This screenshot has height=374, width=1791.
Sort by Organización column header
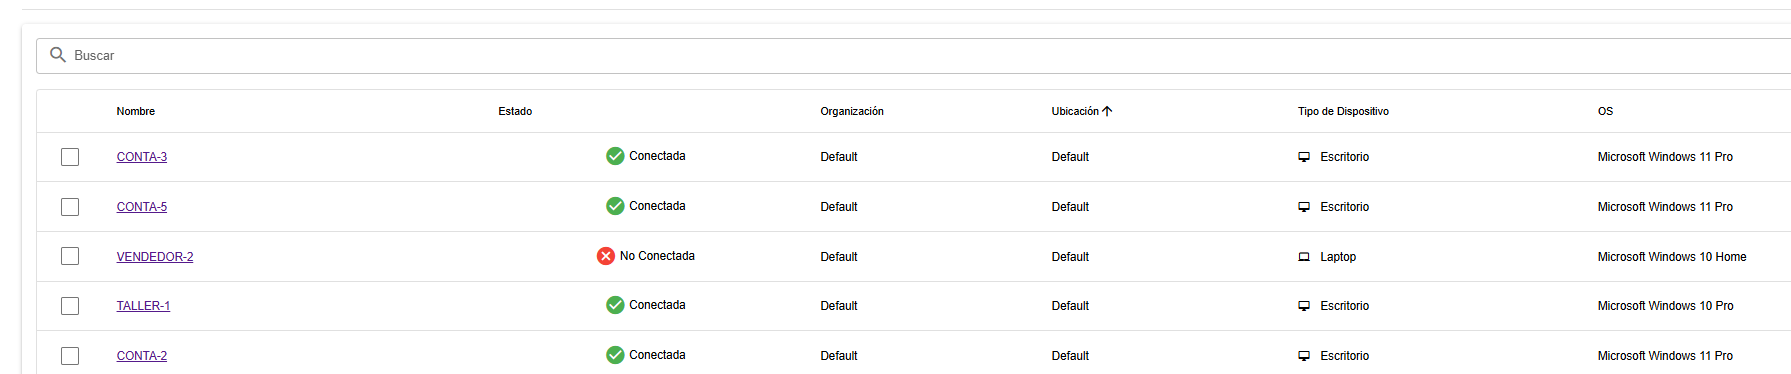[x=852, y=111]
